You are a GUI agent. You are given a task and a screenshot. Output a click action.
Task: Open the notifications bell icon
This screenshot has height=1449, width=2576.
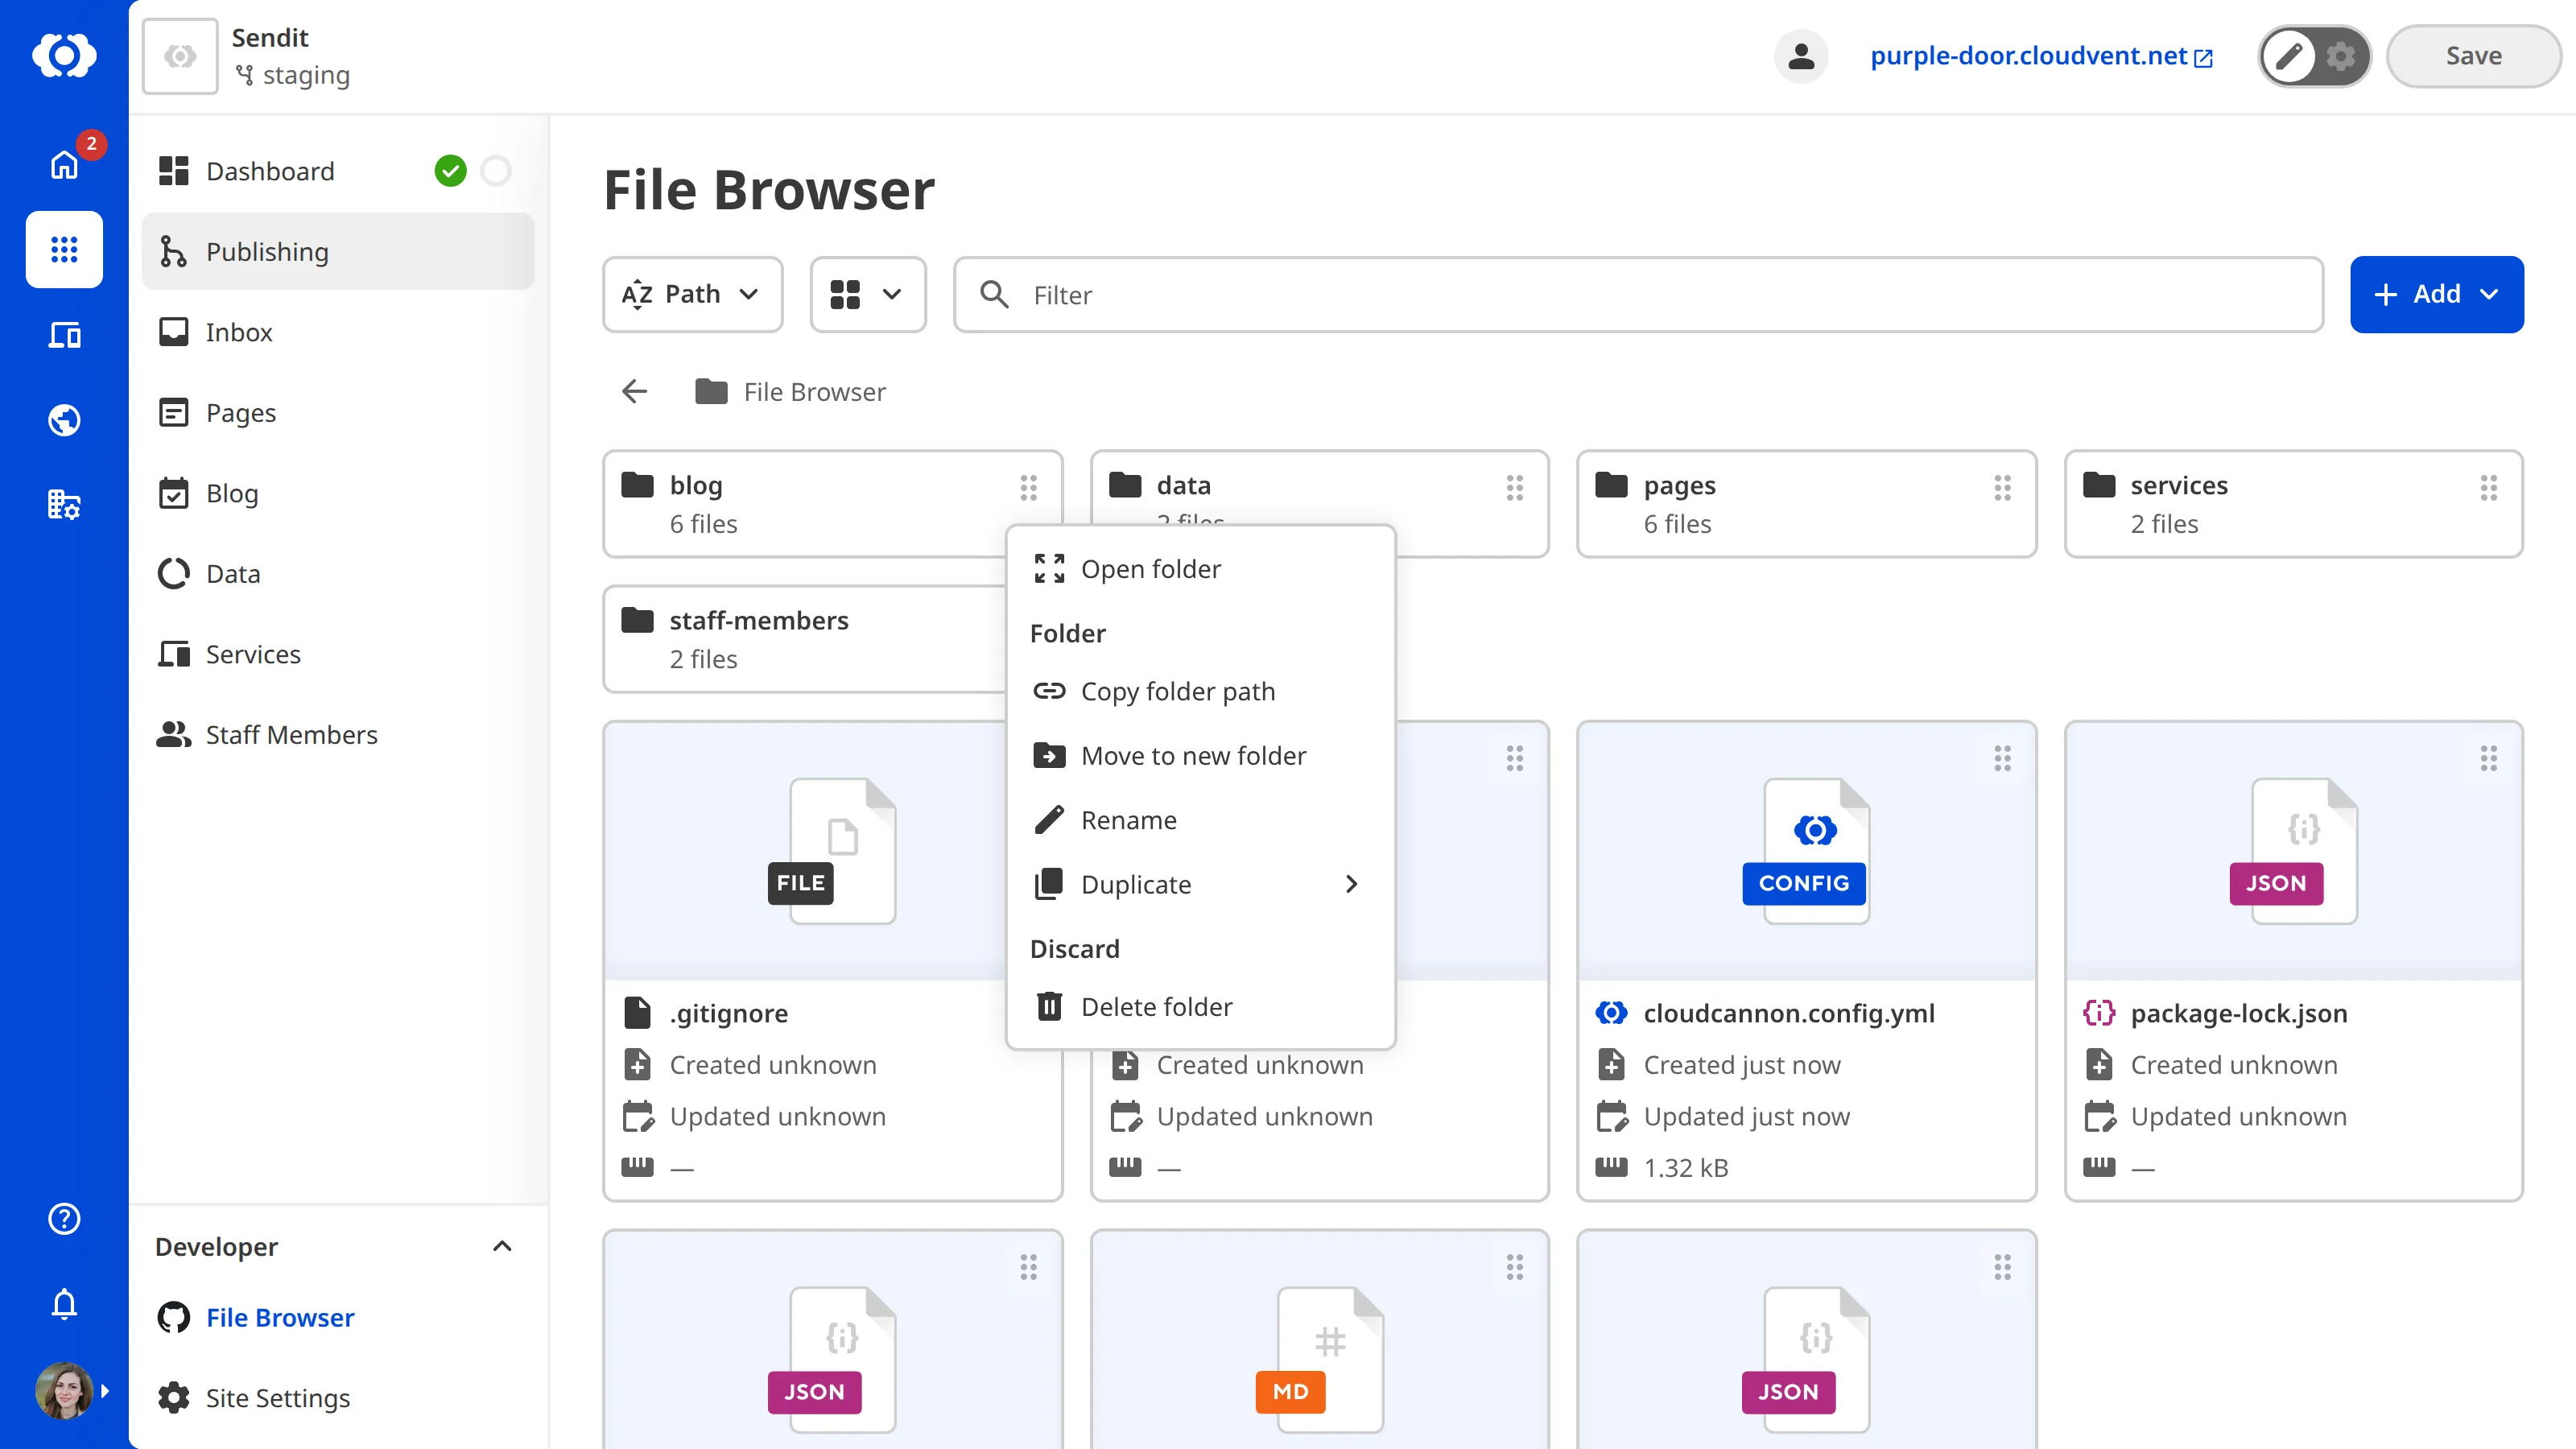pos(64,1304)
